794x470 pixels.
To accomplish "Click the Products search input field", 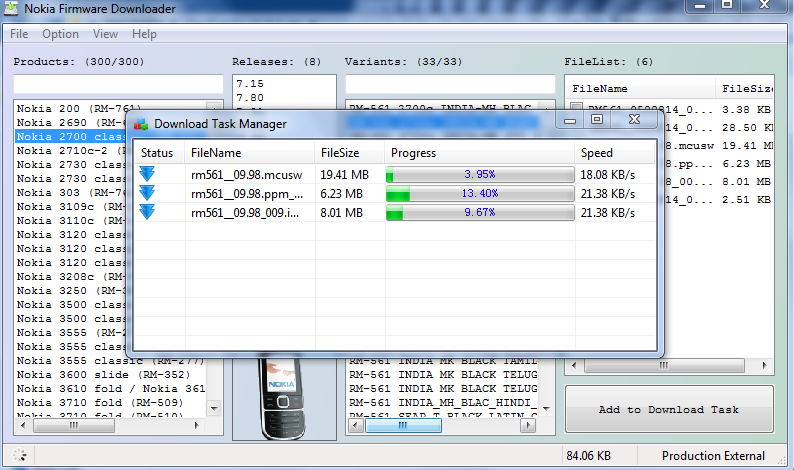I will click(118, 84).
